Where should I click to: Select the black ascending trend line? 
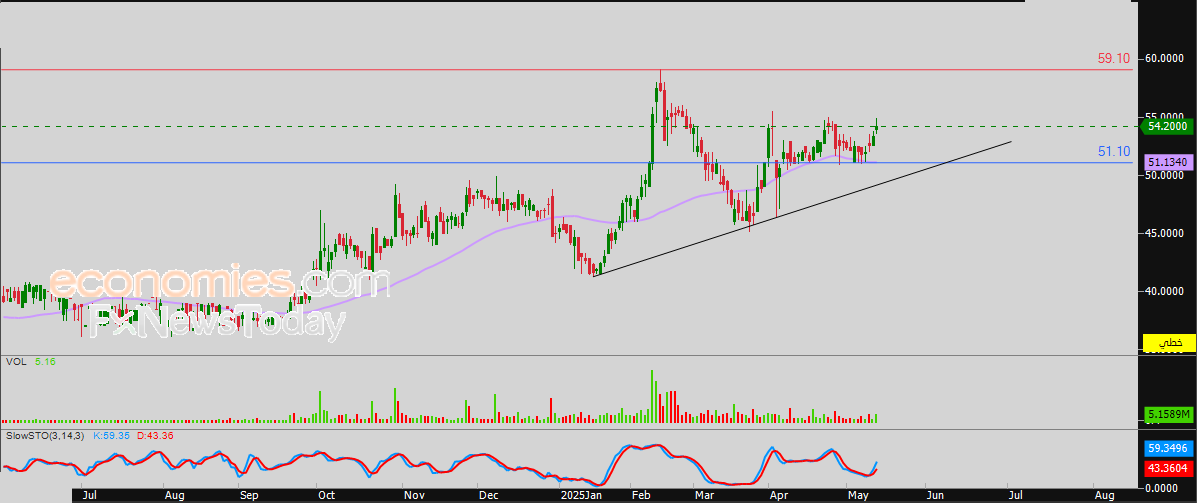(802, 208)
